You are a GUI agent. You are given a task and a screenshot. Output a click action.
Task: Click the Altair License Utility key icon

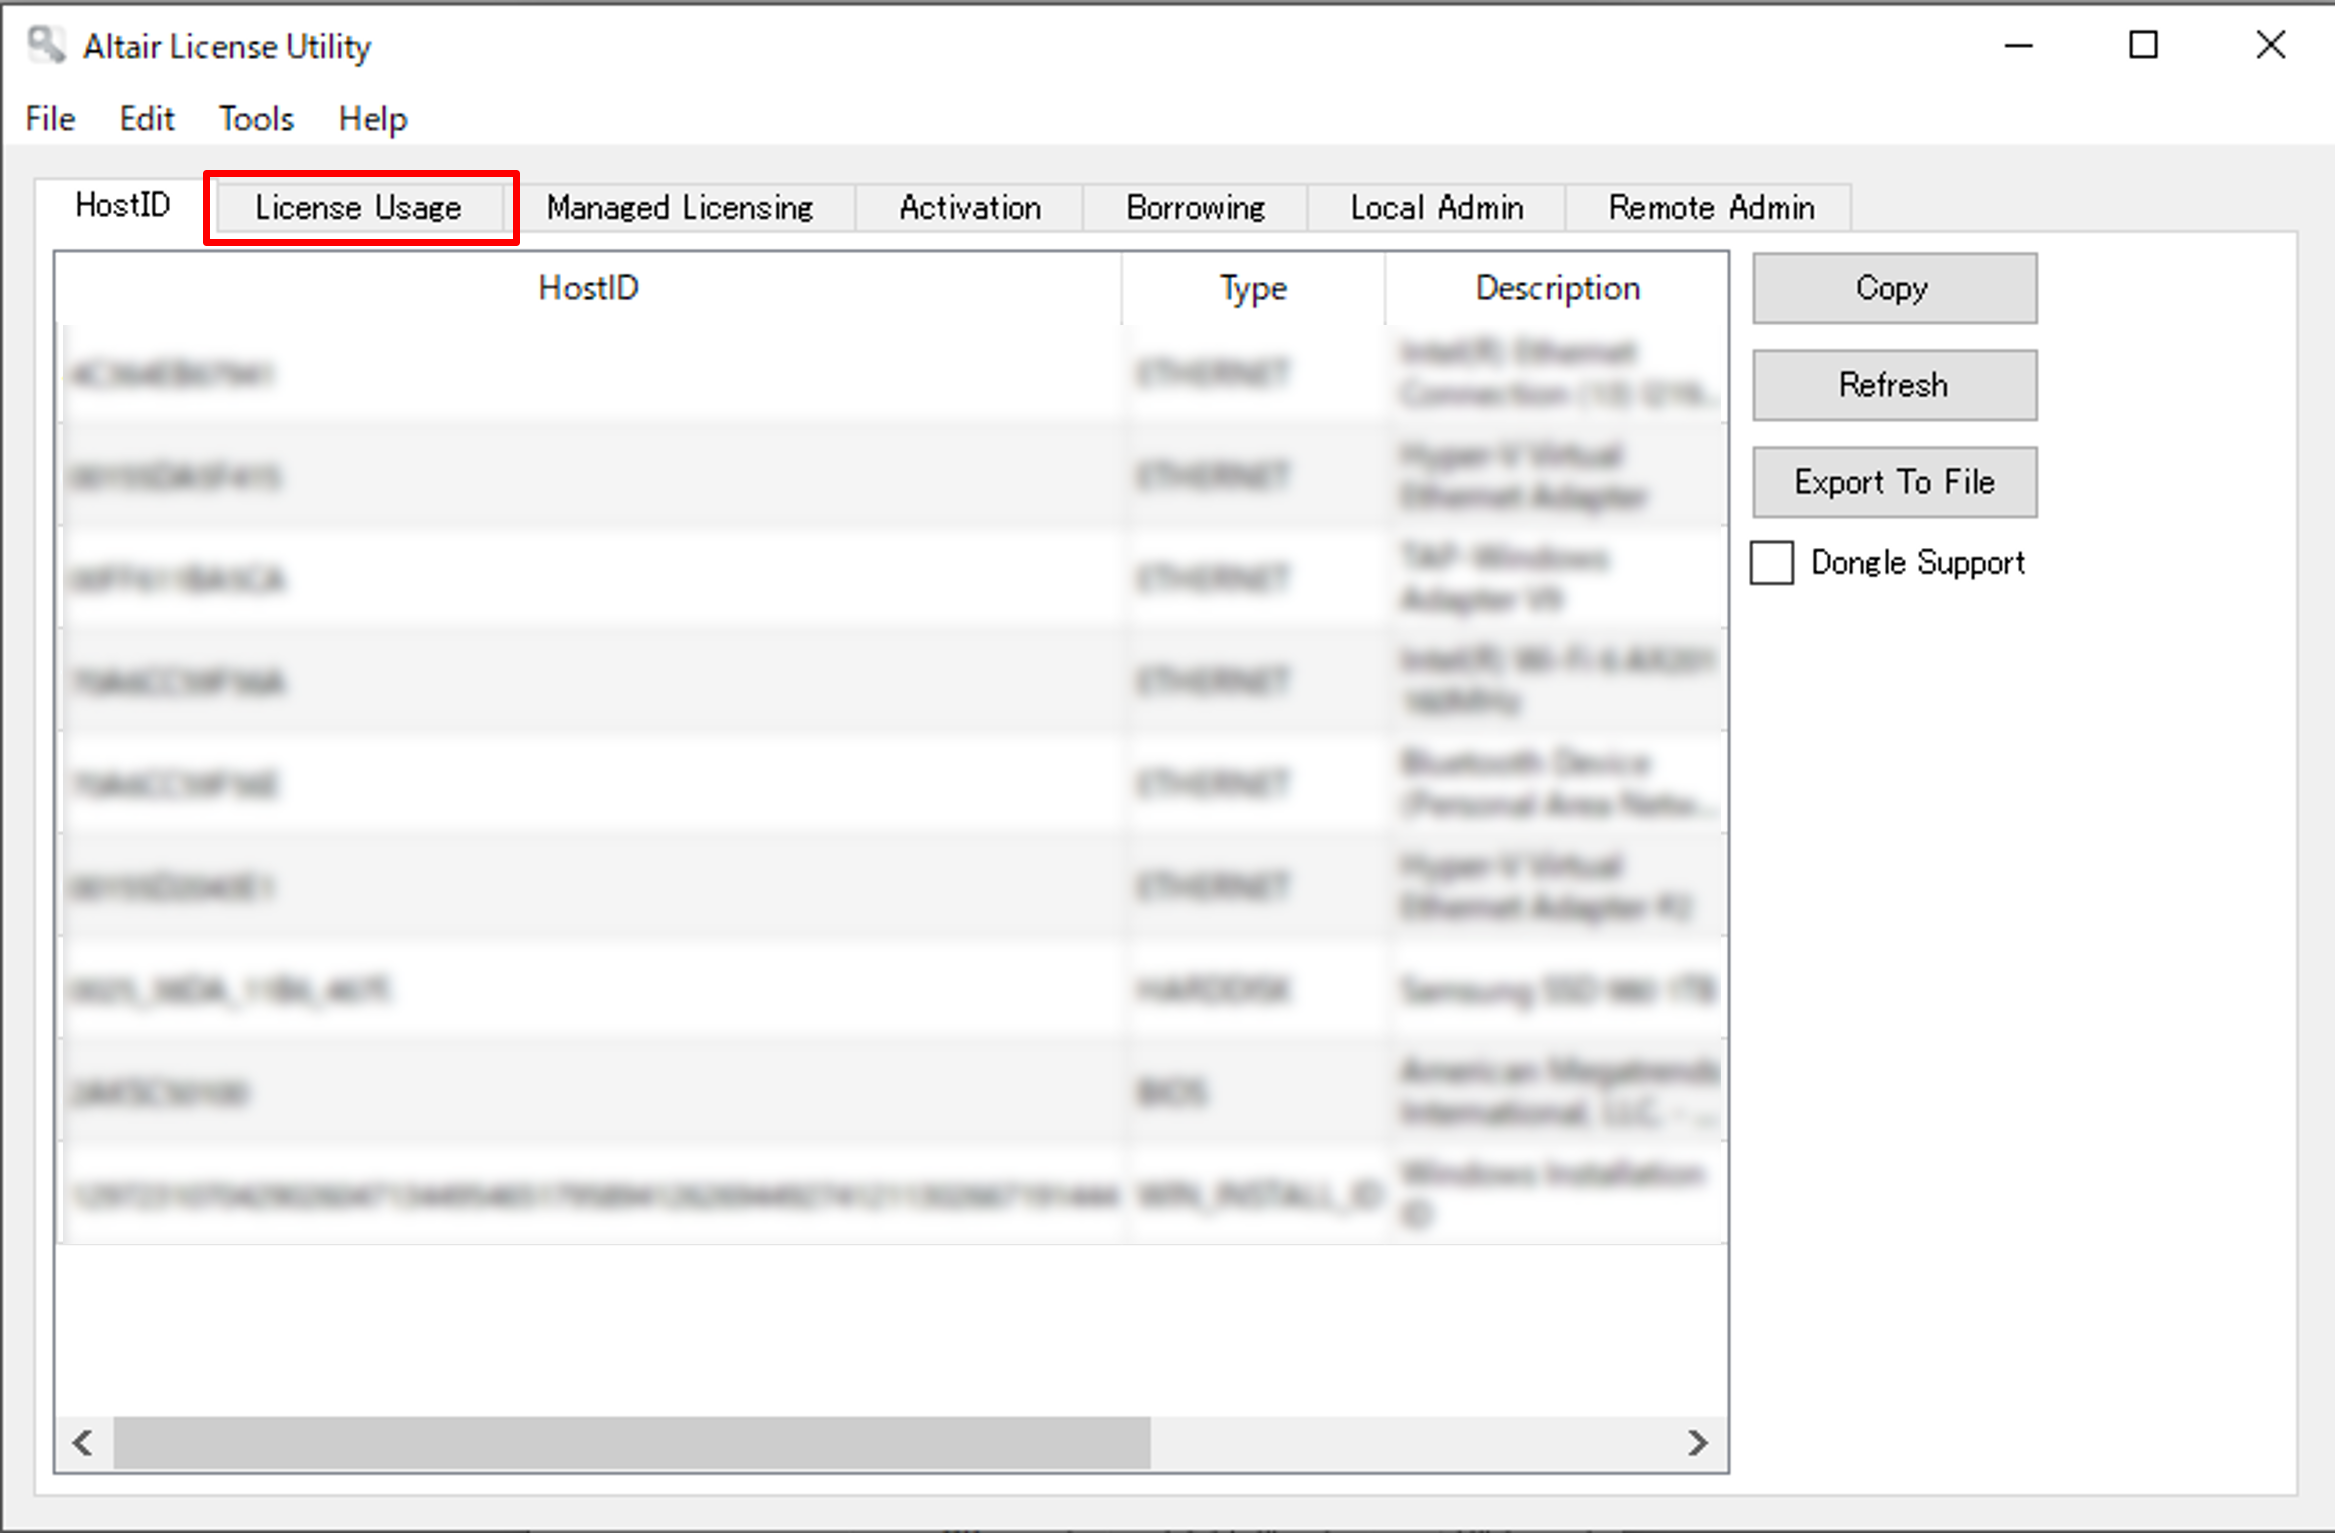[x=45, y=45]
